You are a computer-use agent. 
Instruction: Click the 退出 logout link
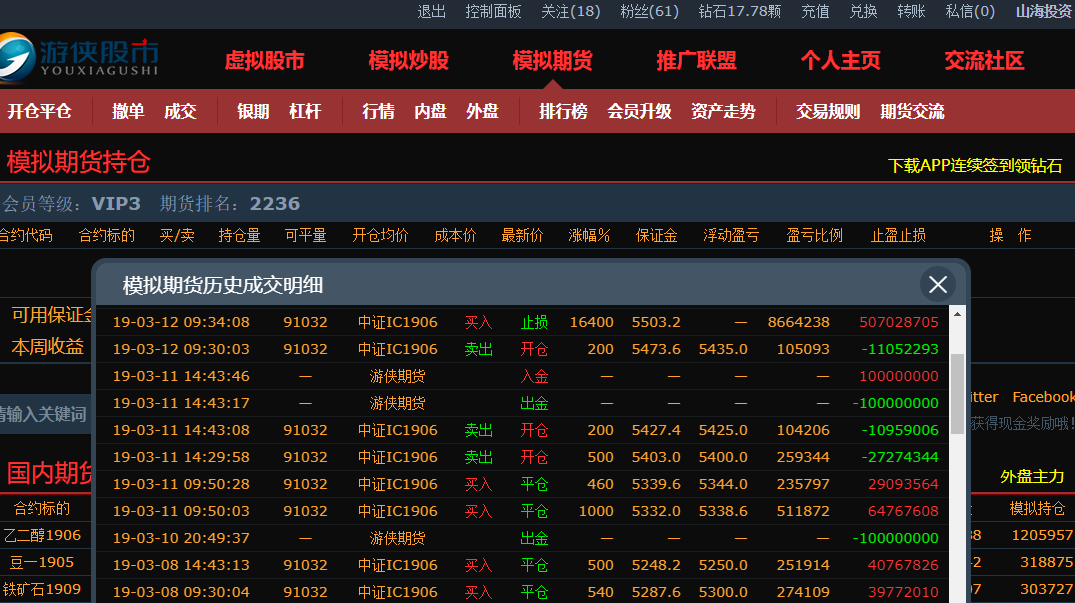pyautogui.click(x=431, y=11)
